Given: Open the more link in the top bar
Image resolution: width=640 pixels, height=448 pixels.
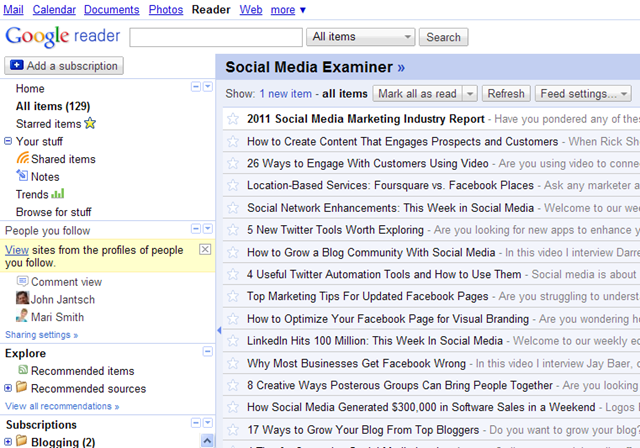Looking at the screenshot, I should (283, 9).
